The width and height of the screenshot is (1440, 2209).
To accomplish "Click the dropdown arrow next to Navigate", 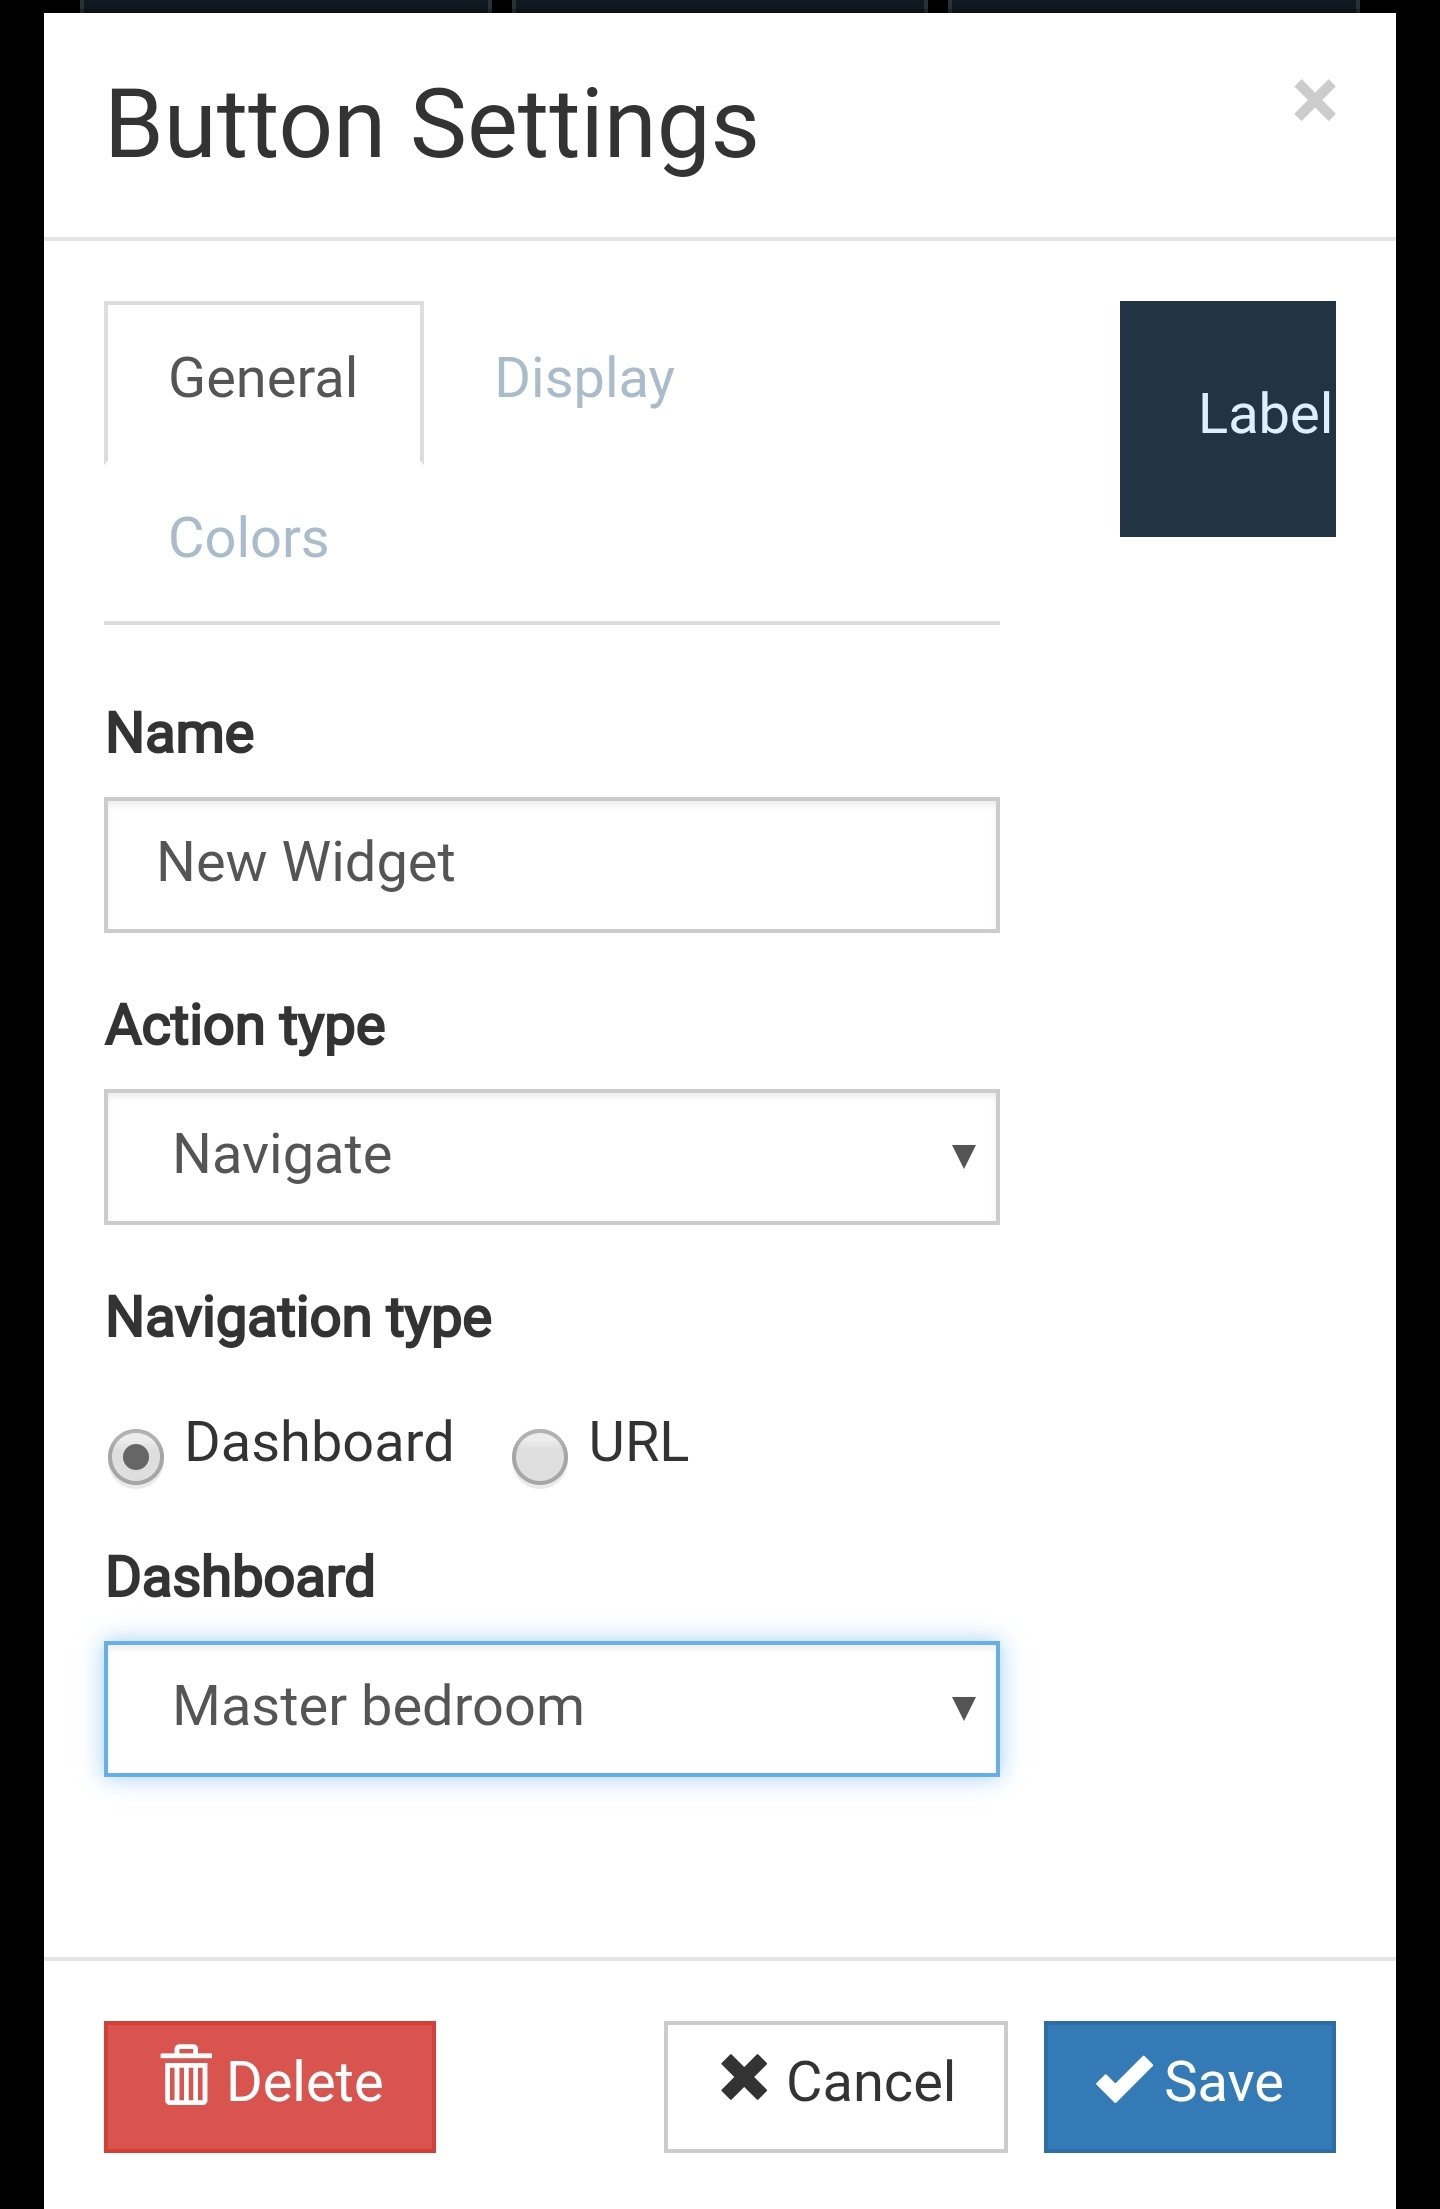I will pyautogui.click(x=963, y=1156).
